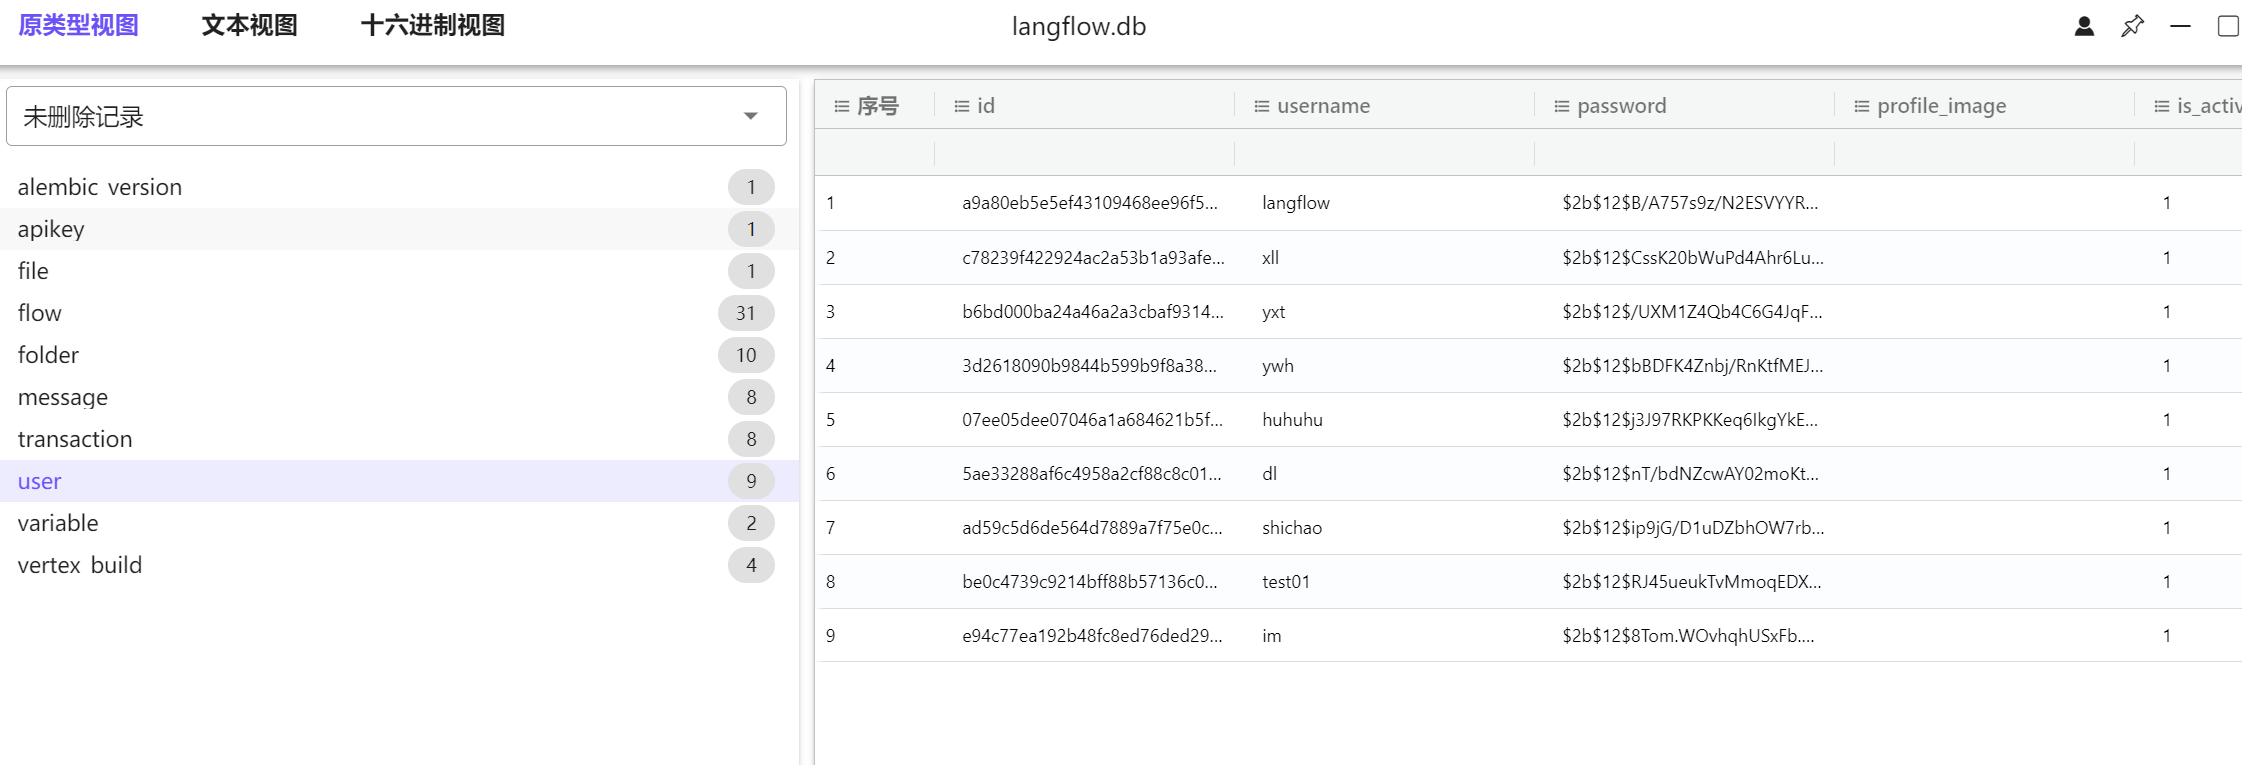This screenshot has width=2242, height=765.
Task: Select the vertex build table
Action: coord(80,565)
